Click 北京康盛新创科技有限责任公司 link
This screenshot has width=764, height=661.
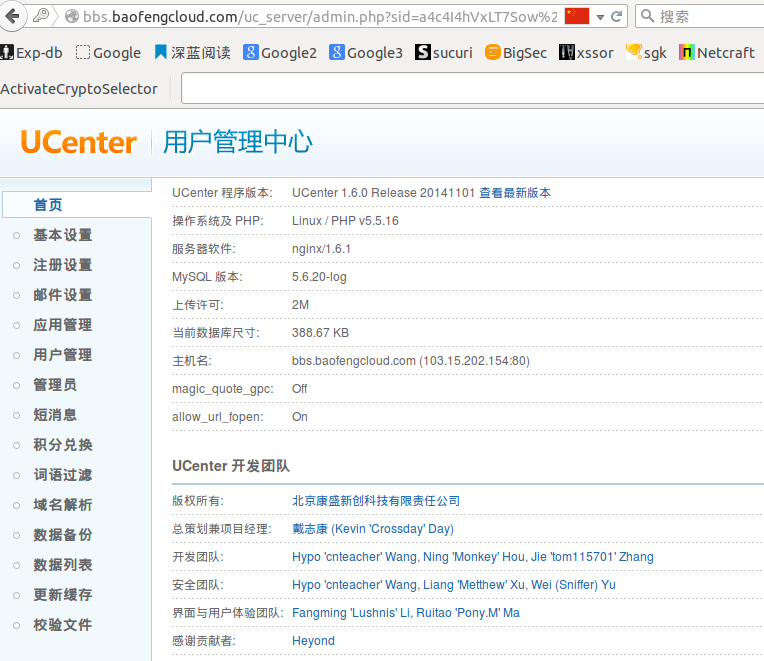(x=376, y=501)
